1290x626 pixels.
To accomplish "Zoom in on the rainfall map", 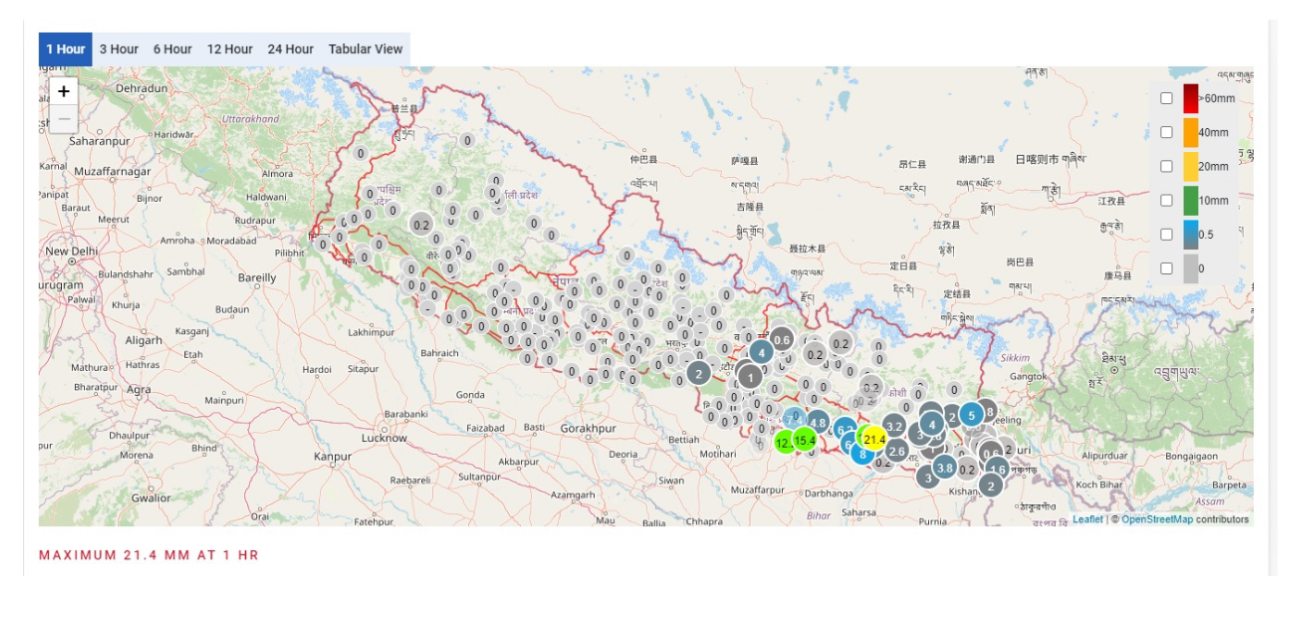I will 64,91.
